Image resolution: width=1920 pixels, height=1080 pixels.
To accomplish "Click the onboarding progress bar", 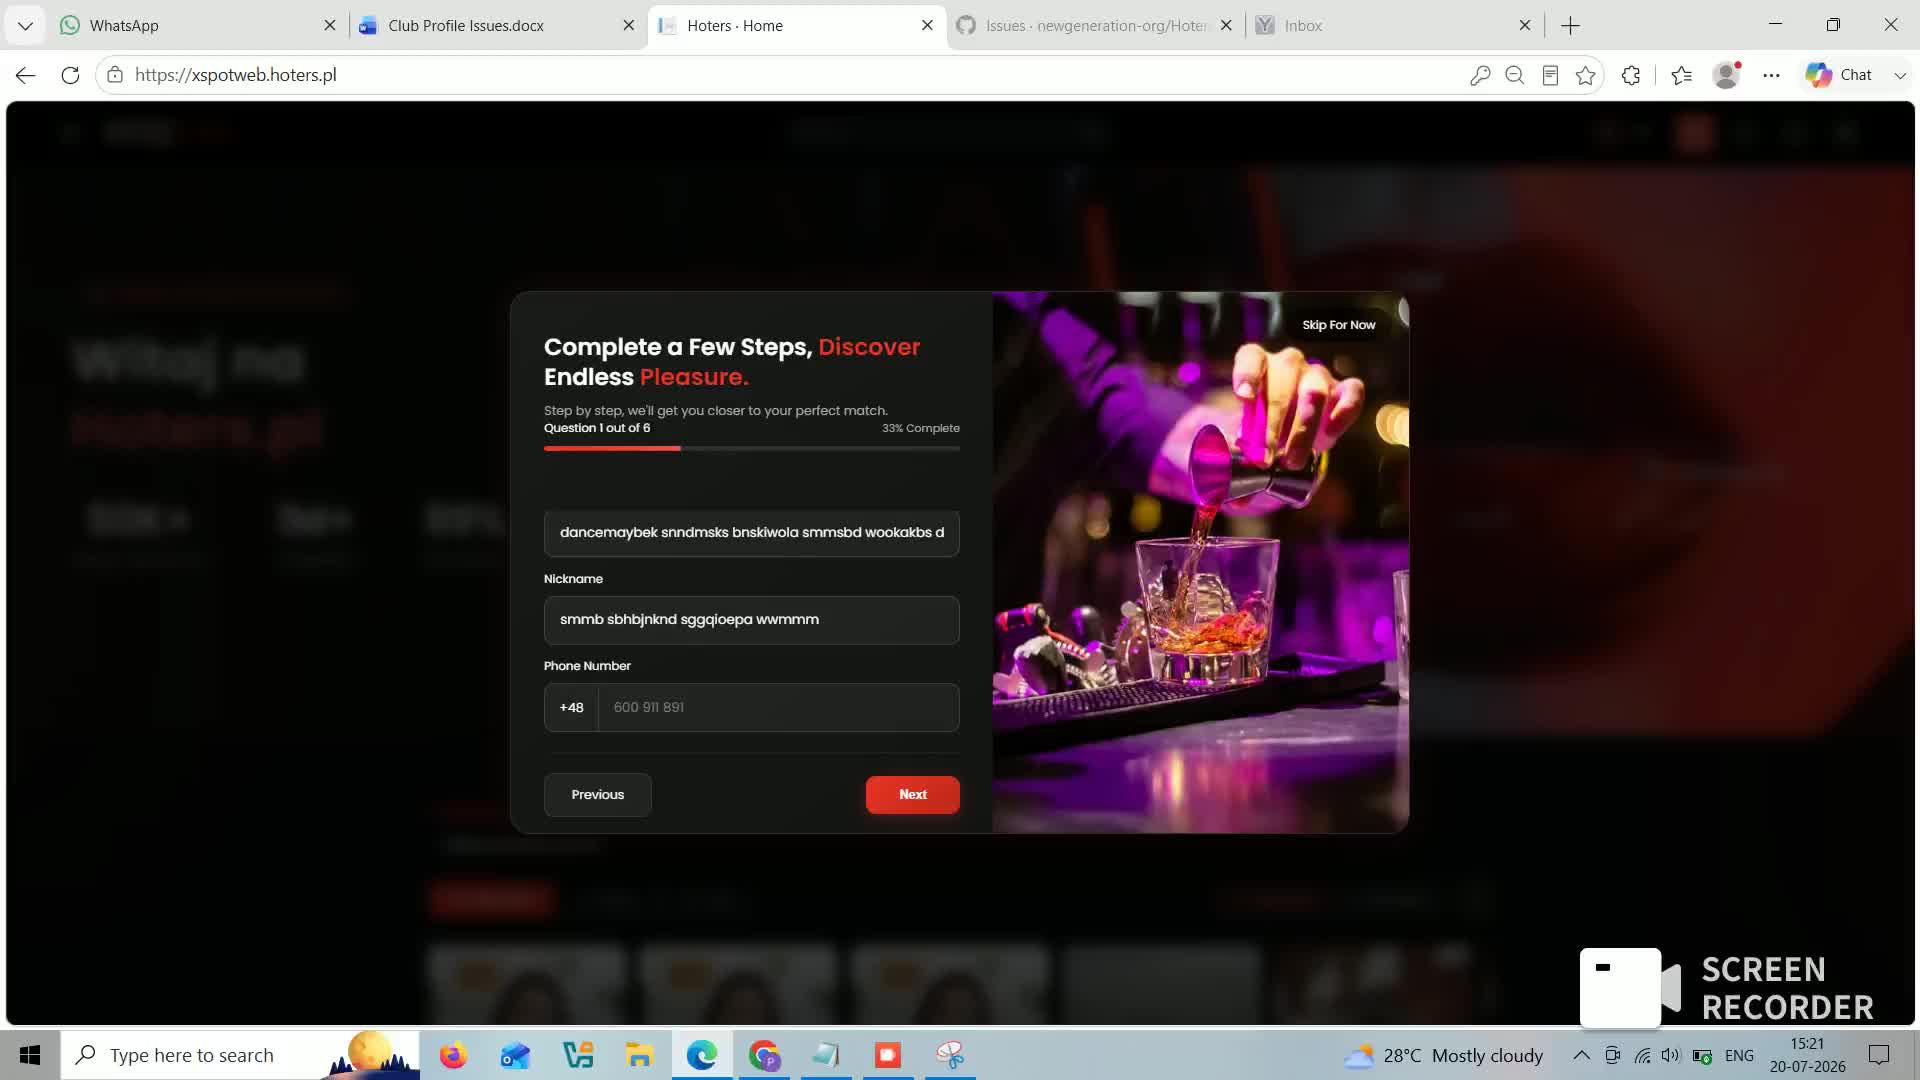I will tap(752, 448).
